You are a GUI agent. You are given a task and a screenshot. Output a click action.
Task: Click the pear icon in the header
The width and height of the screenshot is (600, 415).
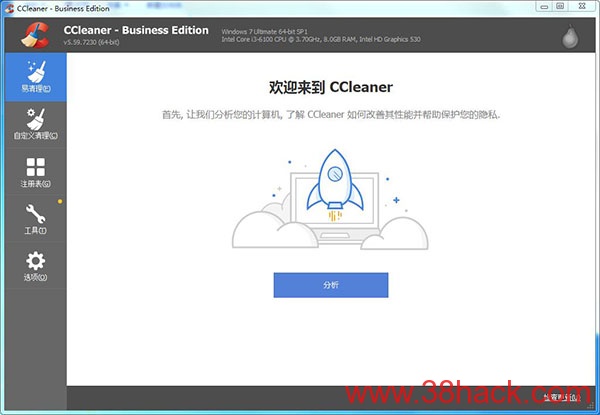click(x=570, y=37)
